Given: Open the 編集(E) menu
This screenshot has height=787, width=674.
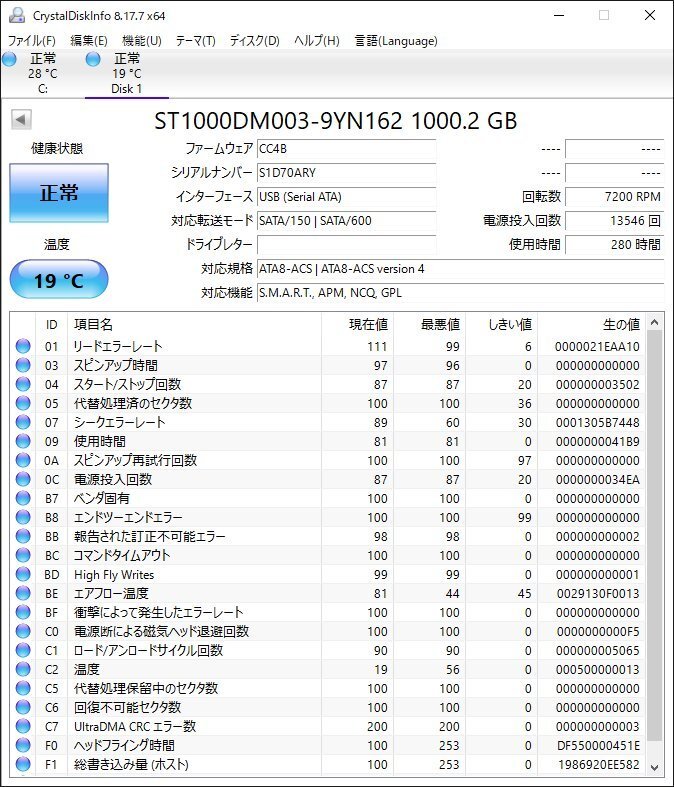Looking at the screenshot, I should click(89, 41).
